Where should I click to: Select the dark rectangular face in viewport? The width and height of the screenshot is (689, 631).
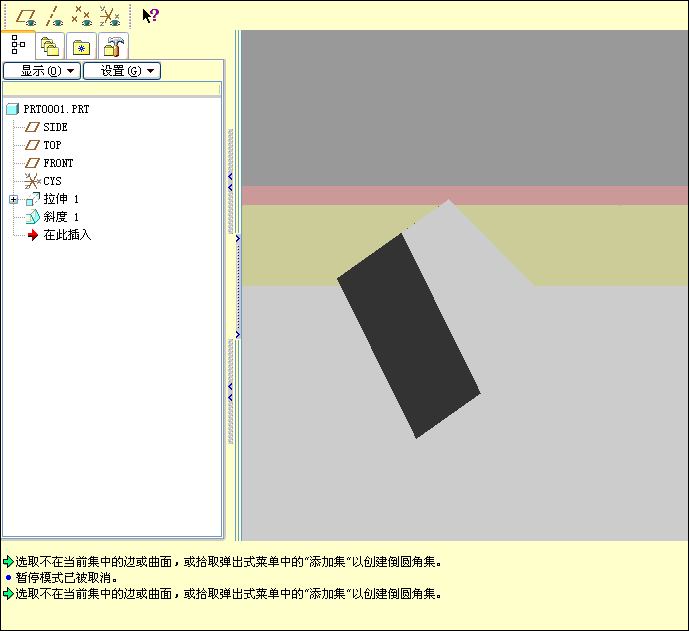coord(409,336)
